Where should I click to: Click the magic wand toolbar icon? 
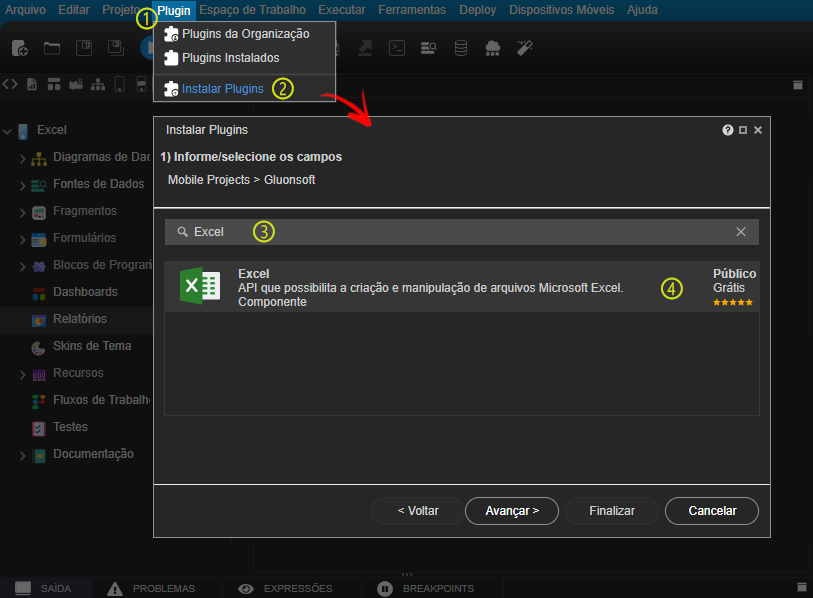point(525,48)
